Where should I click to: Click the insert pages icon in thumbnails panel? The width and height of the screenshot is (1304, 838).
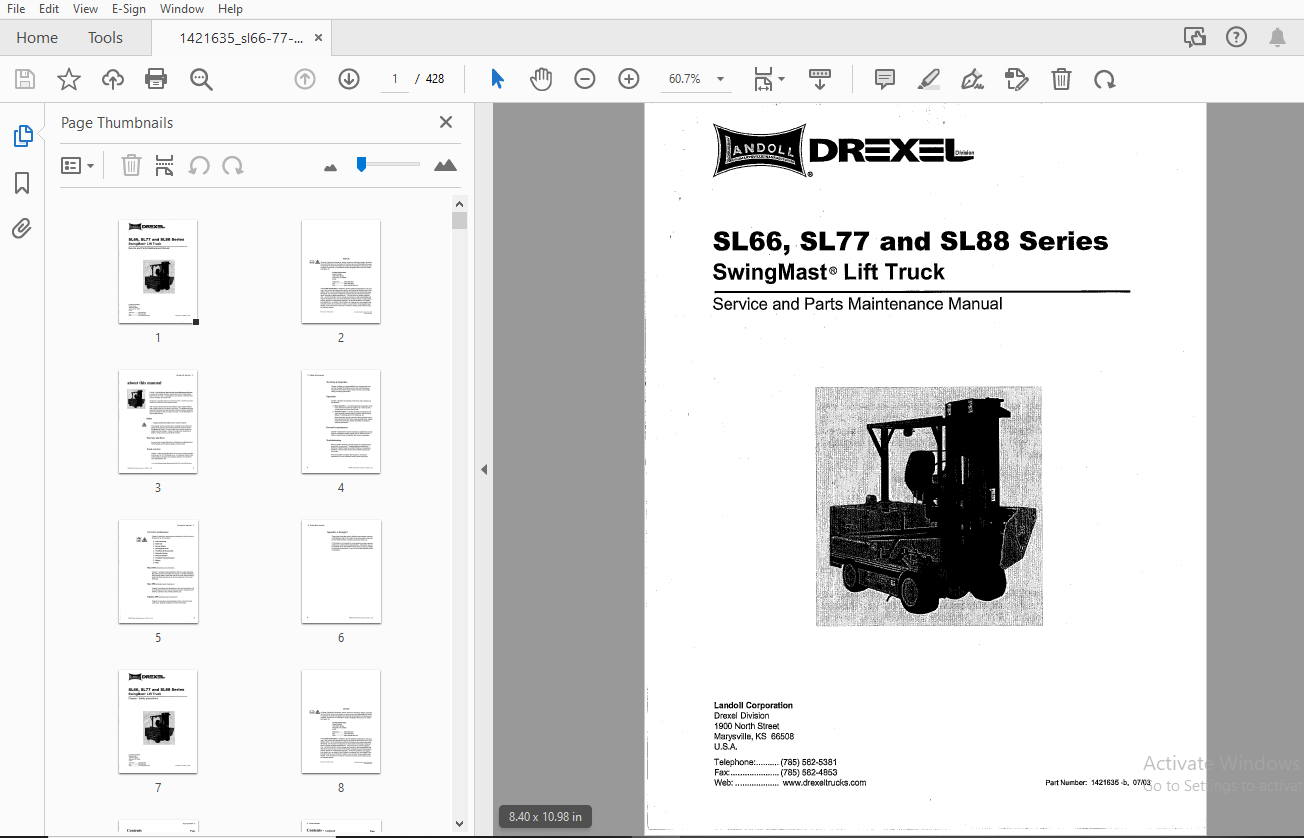click(x=165, y=165)
